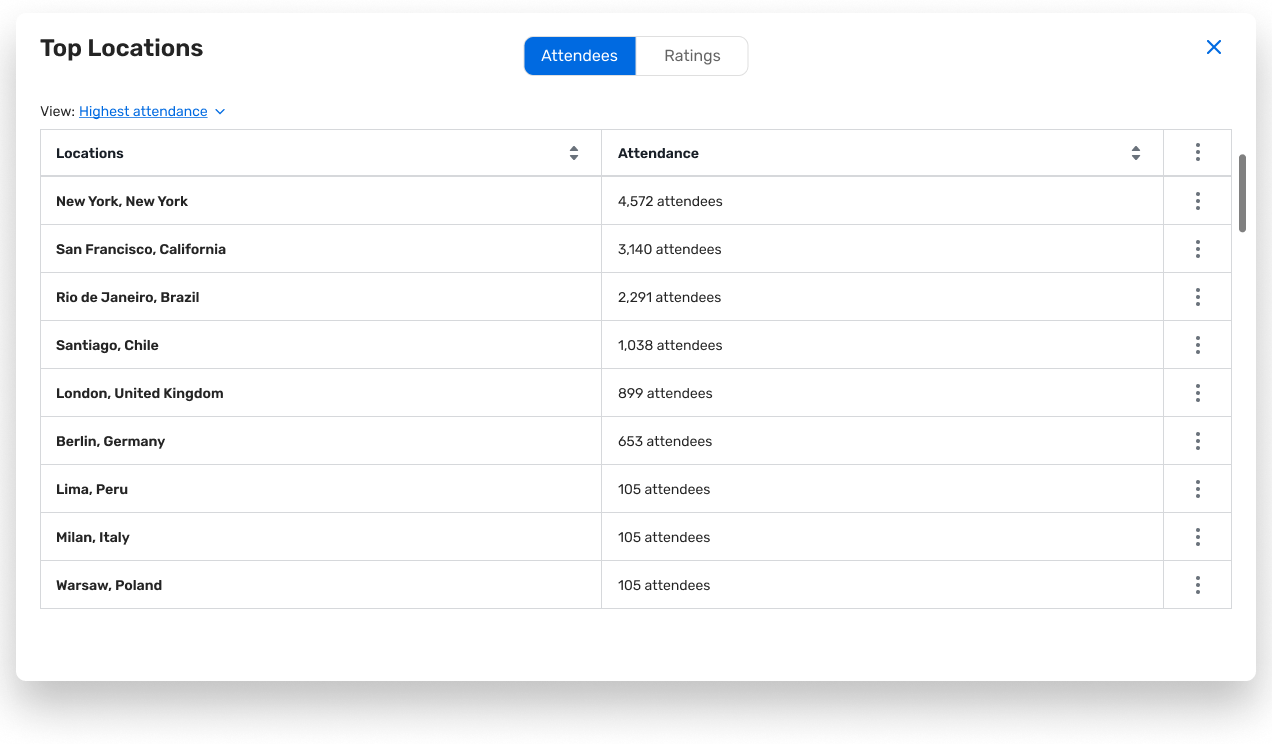
Task: Open row actions for Warsaw, Poland
Action: (1197, 585)
